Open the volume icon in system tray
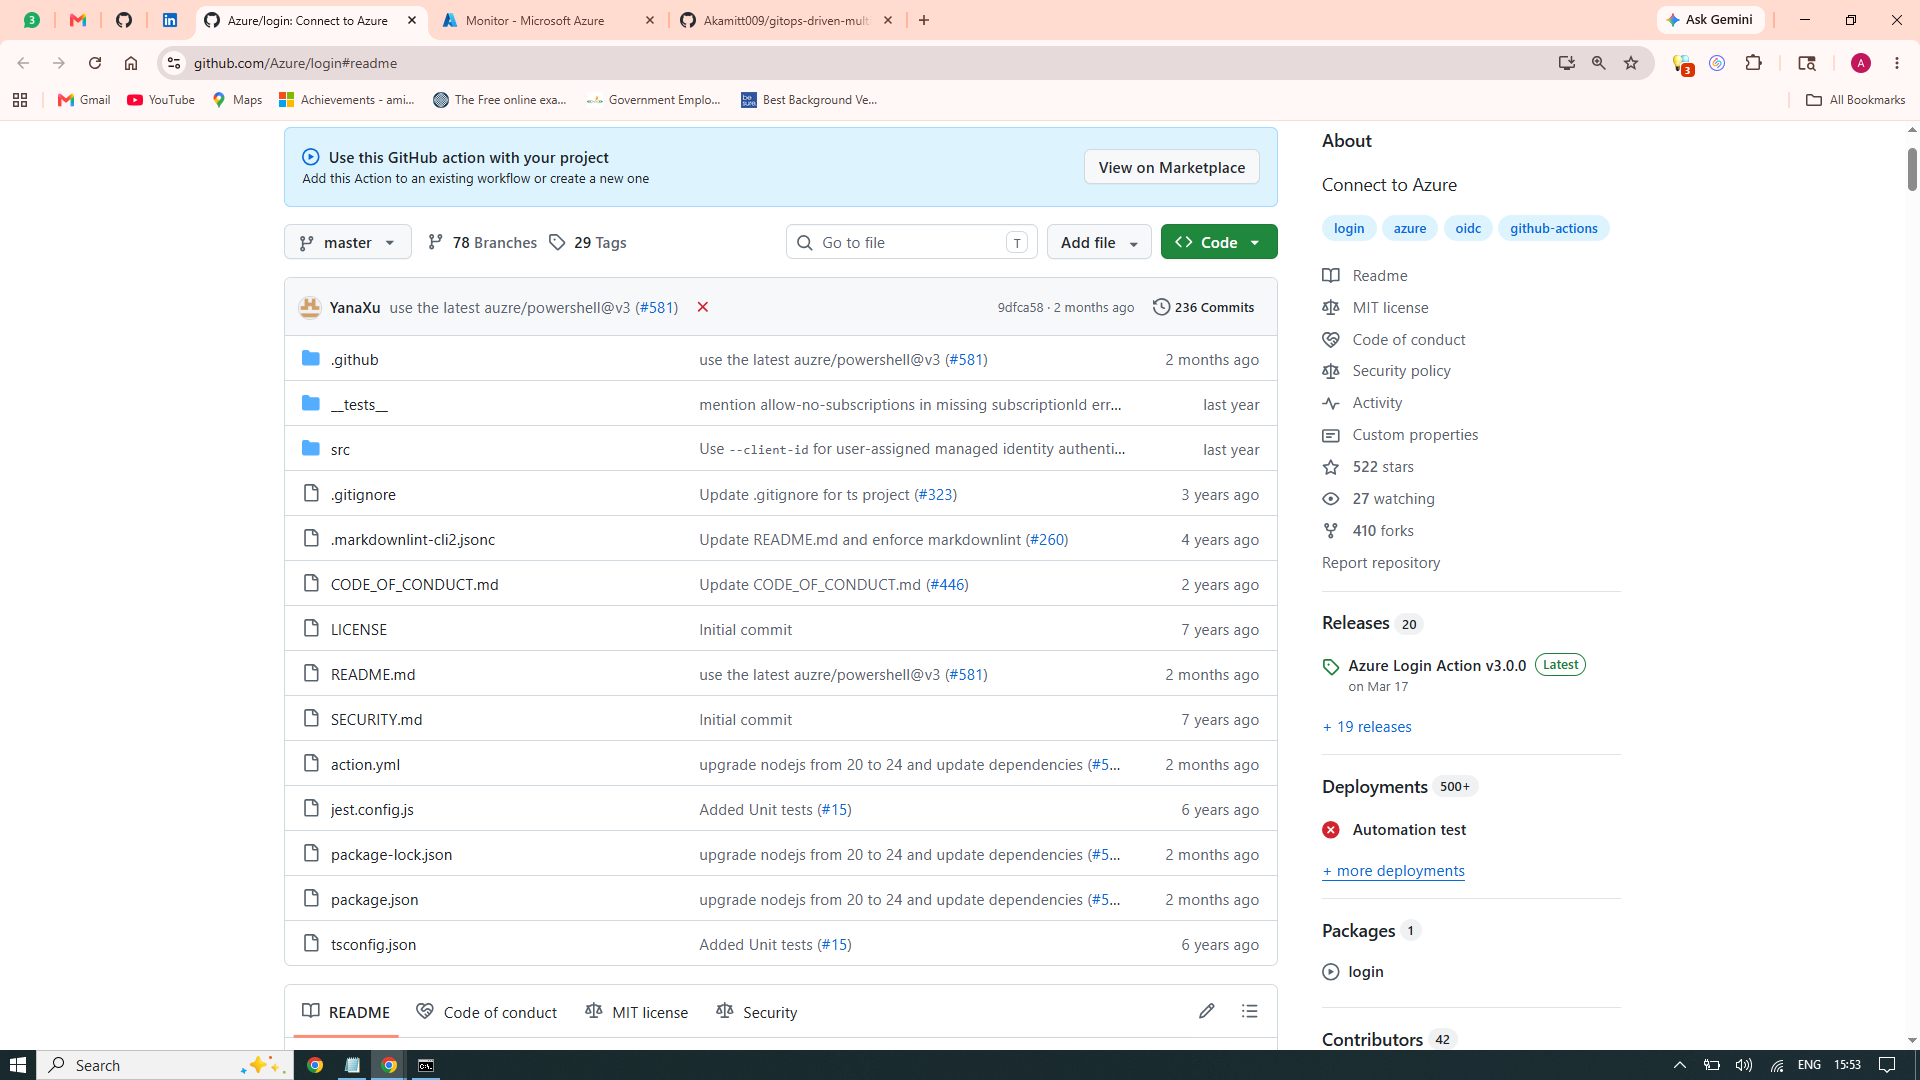This screenshot has width=1920, height=1080. [x=1744, y=1065]
